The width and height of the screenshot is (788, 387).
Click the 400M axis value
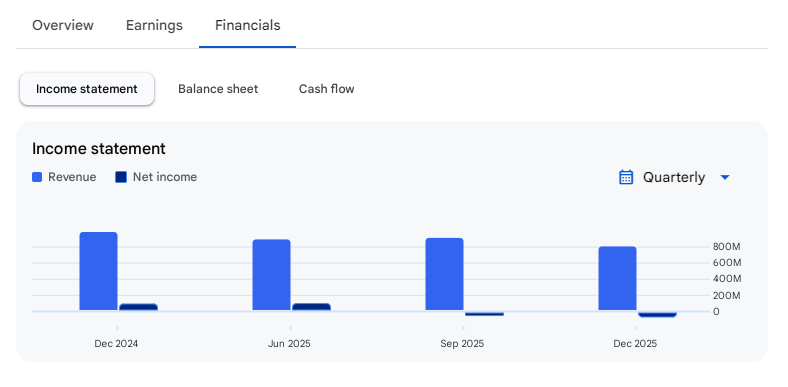point(727,279)
